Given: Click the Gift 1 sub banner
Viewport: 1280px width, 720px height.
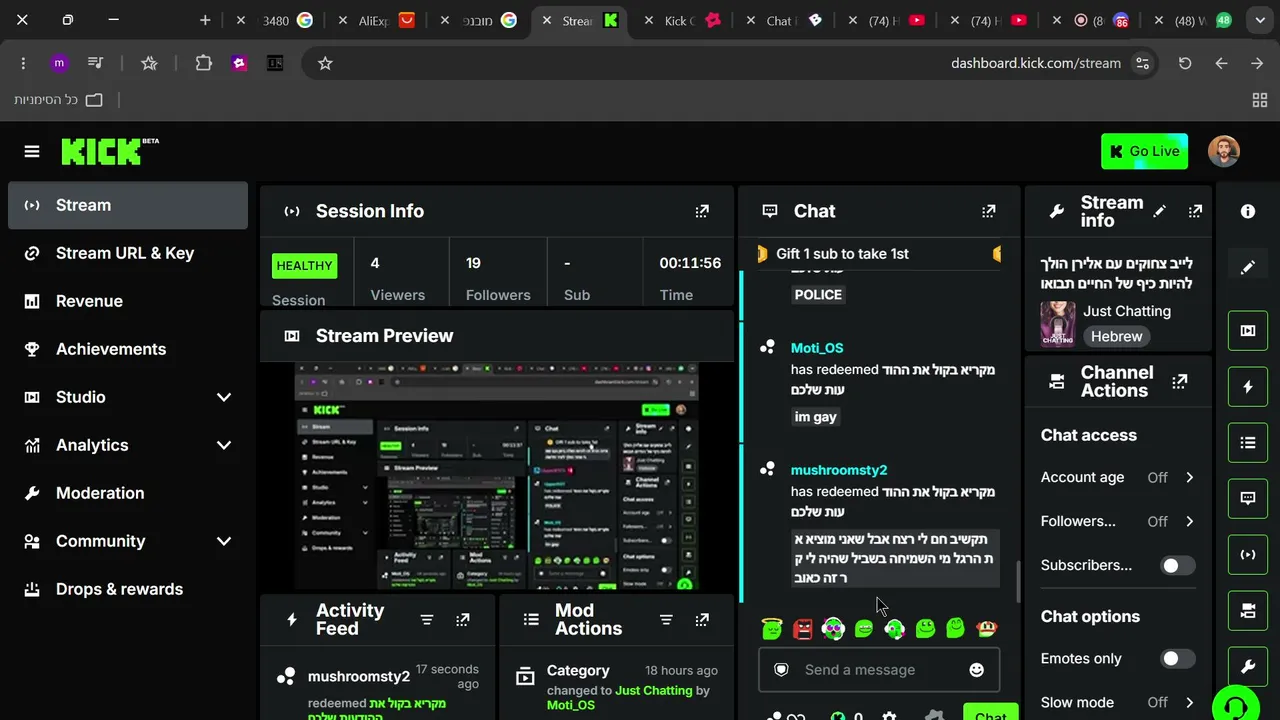Looking at the screenshot, I should pos(880,254).
